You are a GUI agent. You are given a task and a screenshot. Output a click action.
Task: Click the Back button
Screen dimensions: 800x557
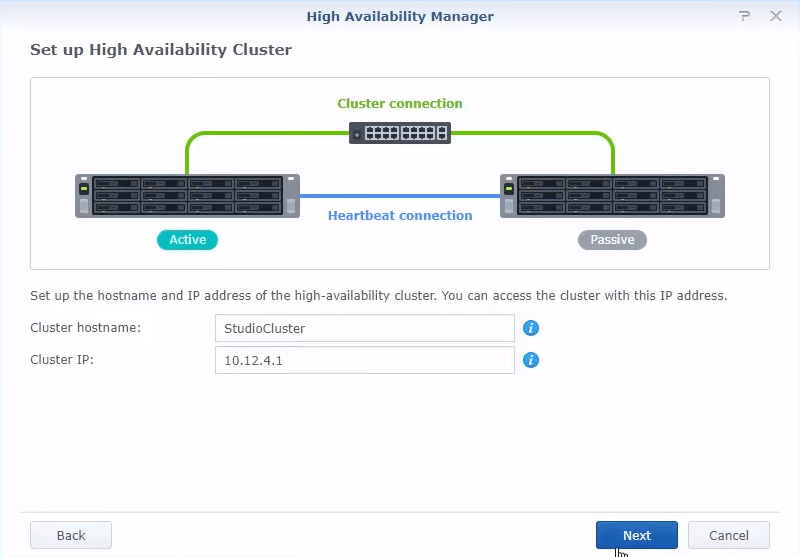71,535
